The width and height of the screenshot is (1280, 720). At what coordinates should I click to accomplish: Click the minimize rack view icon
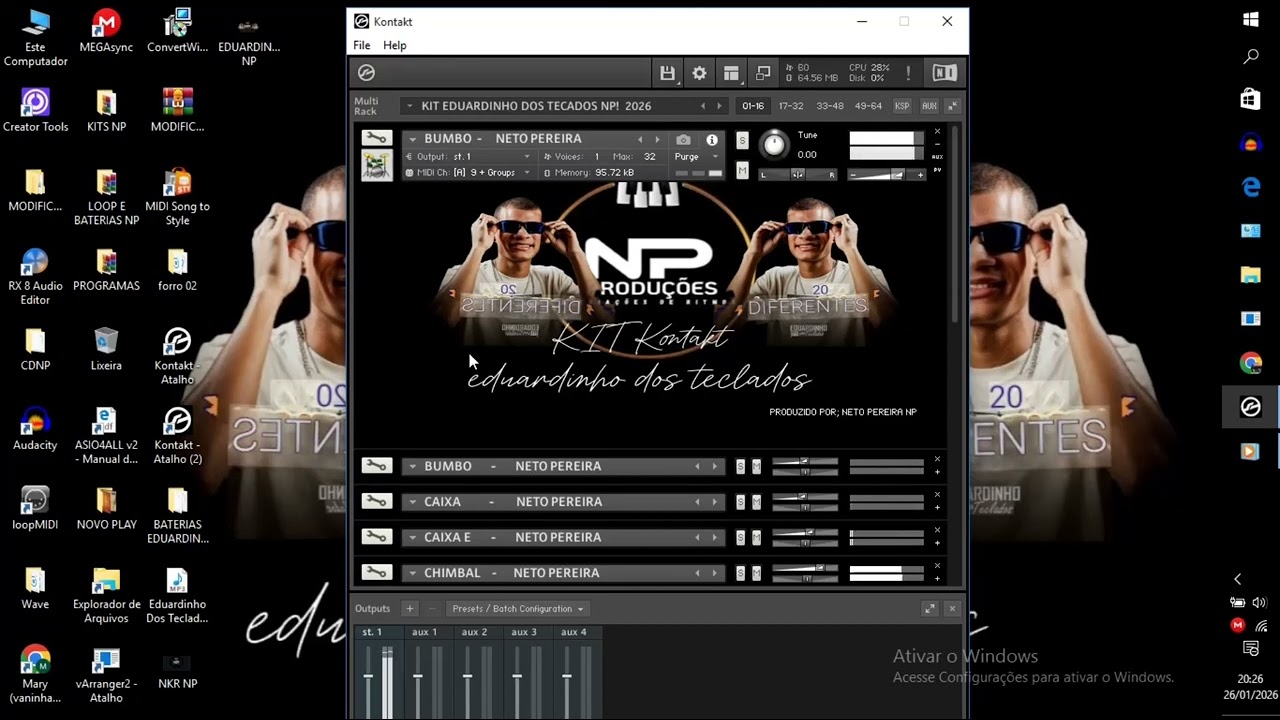[763, 73]
